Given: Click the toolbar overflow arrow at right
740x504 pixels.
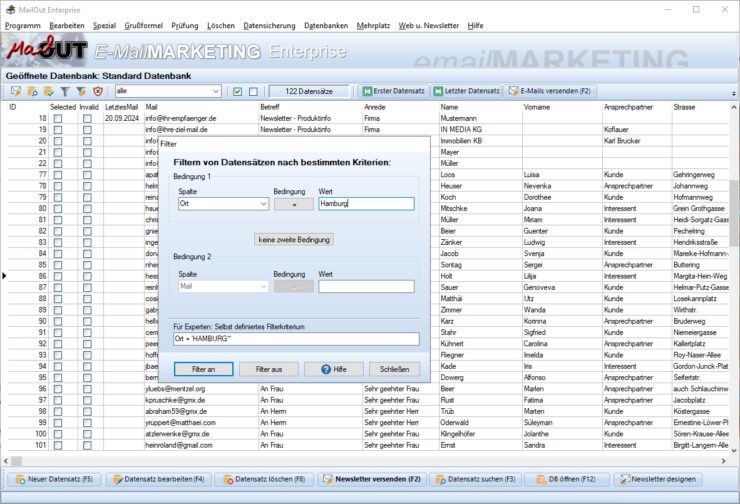Looking at the screenshot, I should click(x=734, y=93).
